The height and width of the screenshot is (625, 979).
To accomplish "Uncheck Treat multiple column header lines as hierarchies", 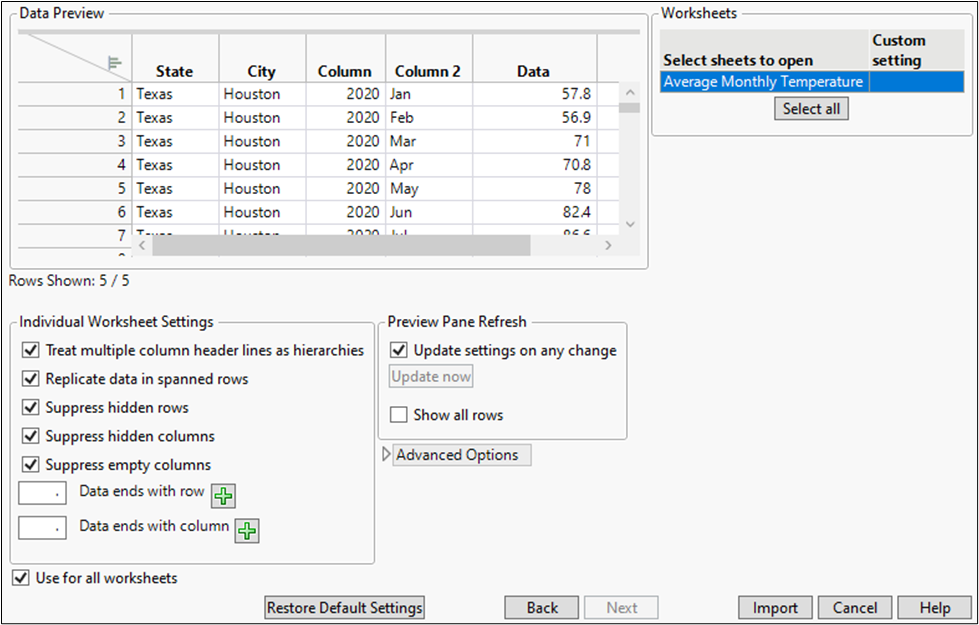I will coord(29,351).
